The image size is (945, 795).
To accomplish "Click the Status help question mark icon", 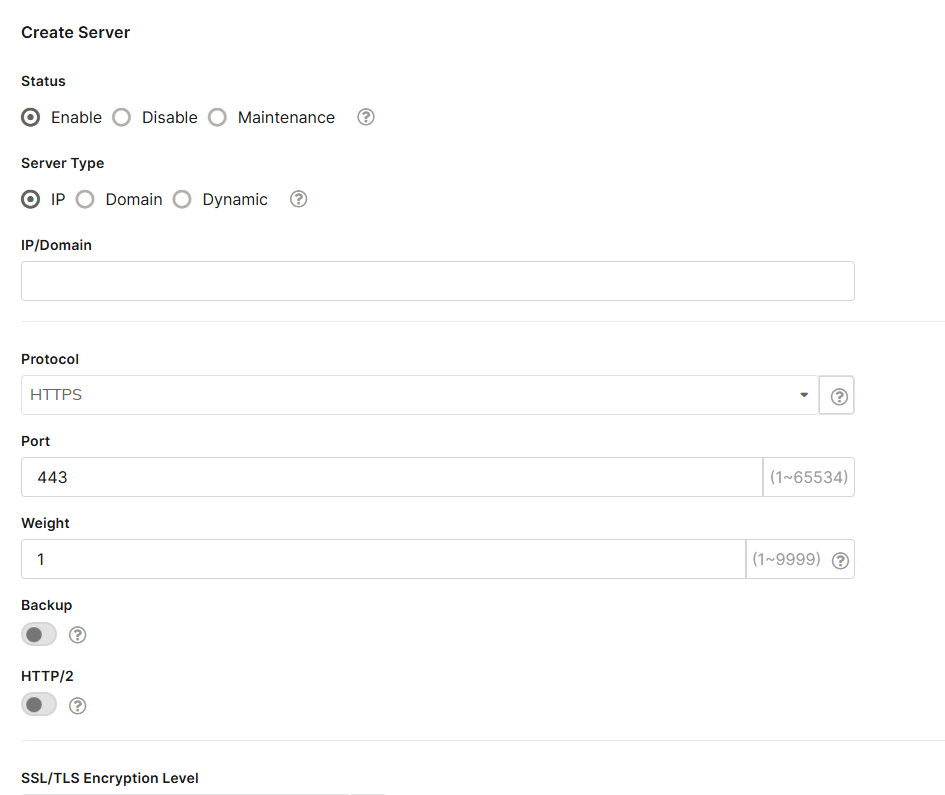I will click(x=366, y=117).
